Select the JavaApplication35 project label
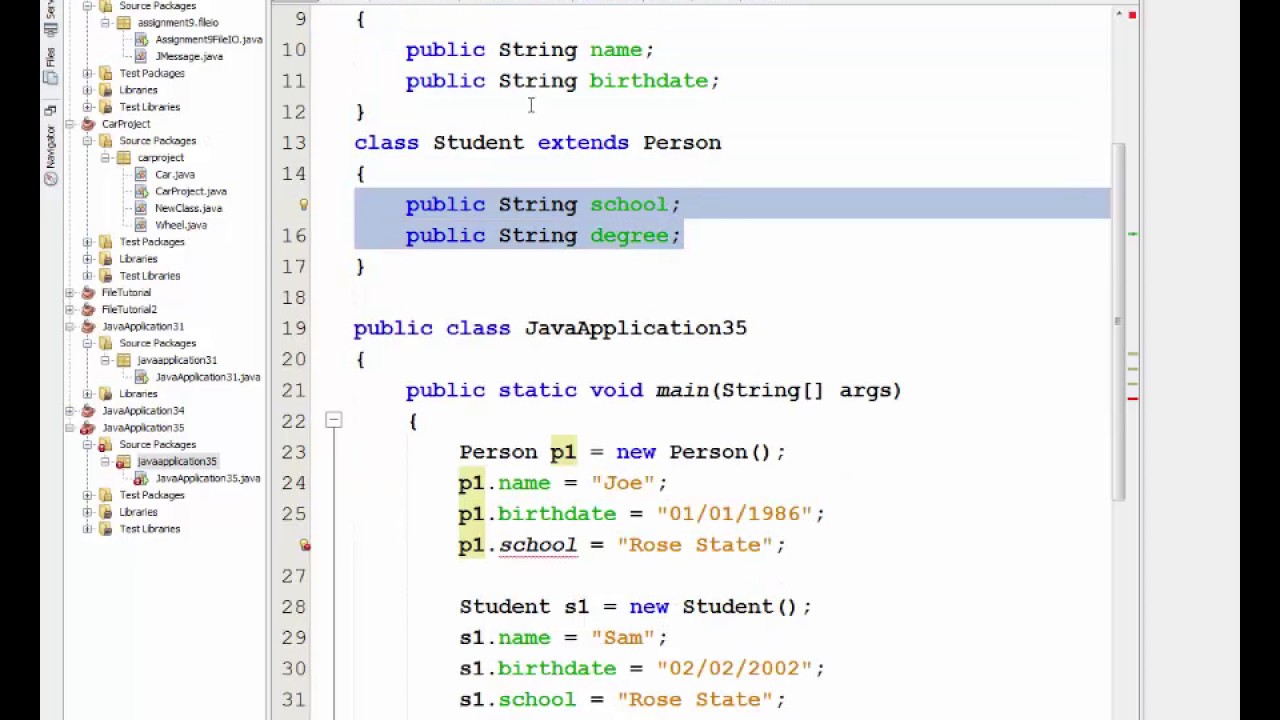 143,427
